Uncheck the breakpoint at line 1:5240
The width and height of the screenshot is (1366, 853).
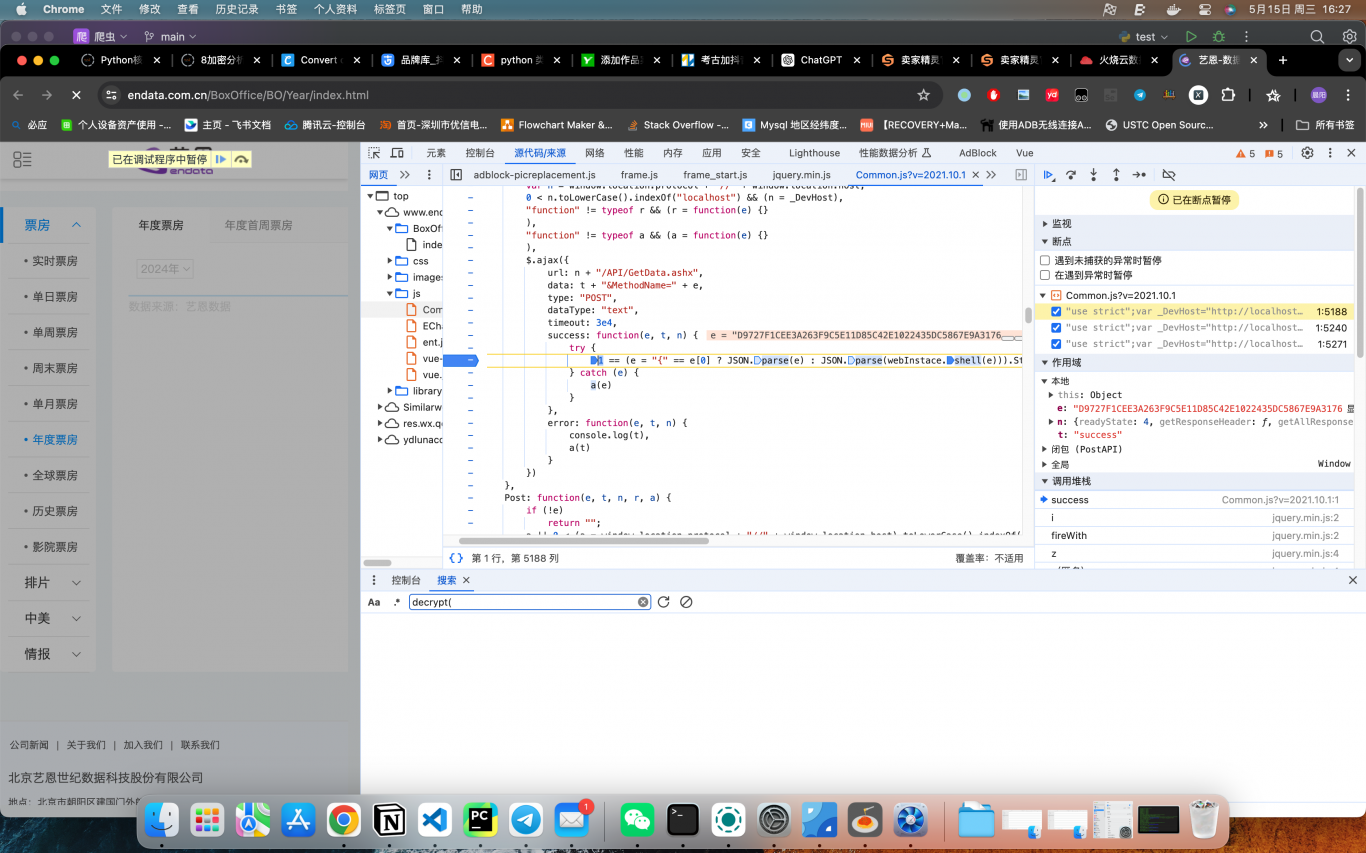pyautogui.click(x=1056, y=328)
